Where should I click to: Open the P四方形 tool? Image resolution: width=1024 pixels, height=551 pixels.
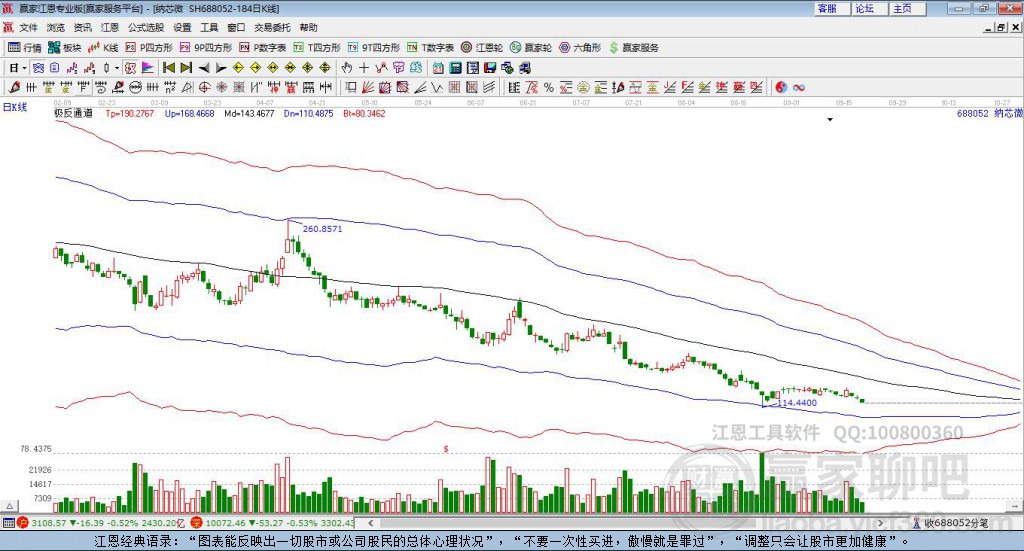tap(149, 48)
